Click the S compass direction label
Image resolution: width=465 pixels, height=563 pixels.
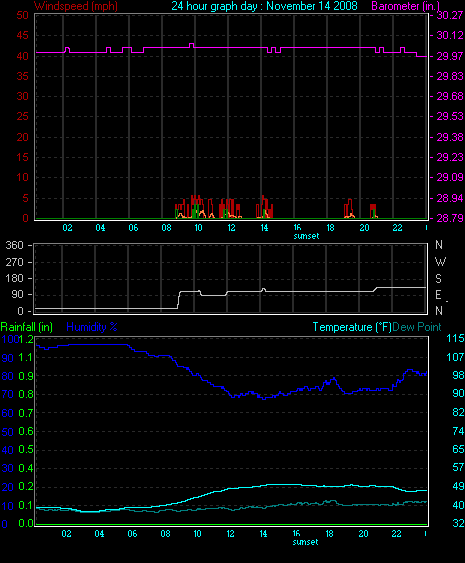(438, 278)
